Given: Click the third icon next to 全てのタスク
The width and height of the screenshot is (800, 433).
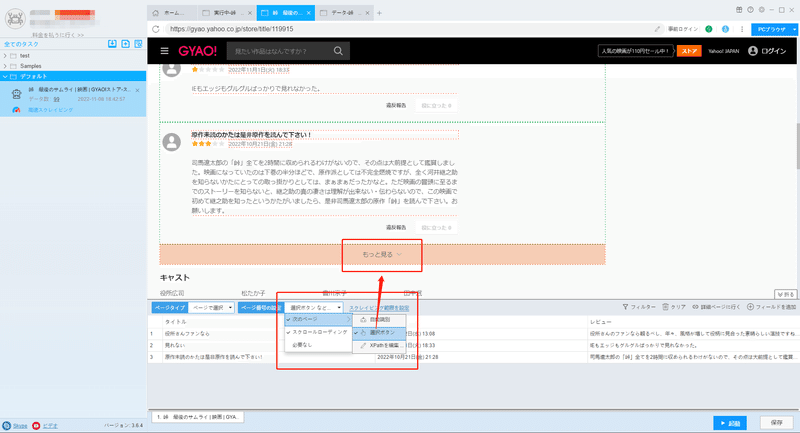Looking at the screenshot, I should click(138, 44).
